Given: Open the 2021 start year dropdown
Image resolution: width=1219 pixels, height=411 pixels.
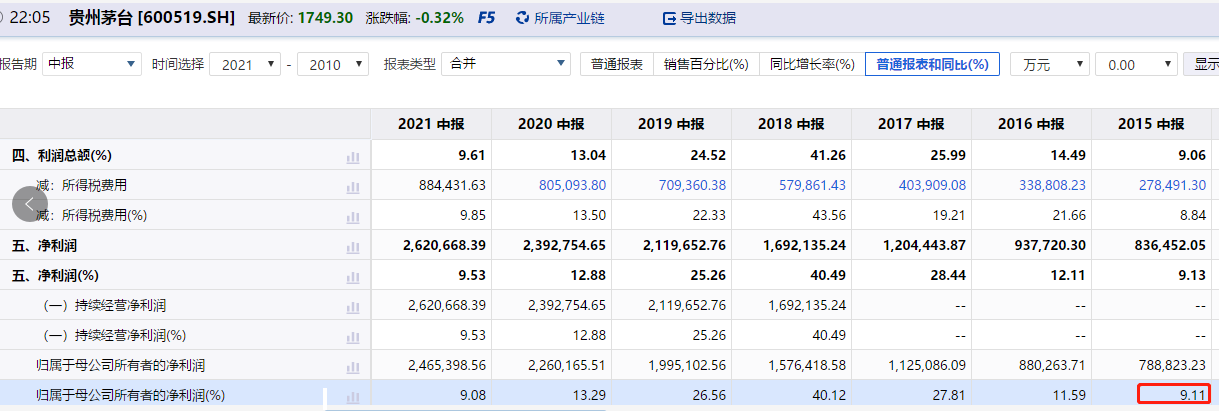Looking at the screenshot, I should pyautogui.click(x=246, y=64).
